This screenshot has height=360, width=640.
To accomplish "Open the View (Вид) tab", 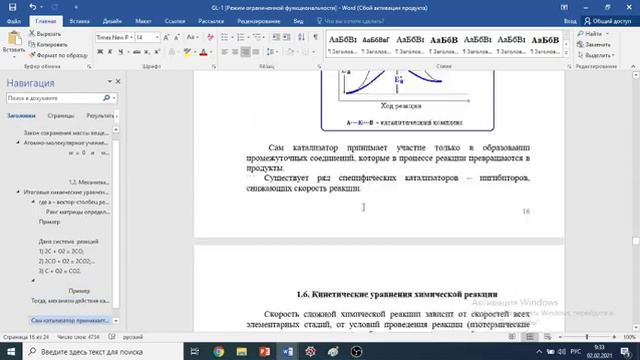I will tap(298, 21).
